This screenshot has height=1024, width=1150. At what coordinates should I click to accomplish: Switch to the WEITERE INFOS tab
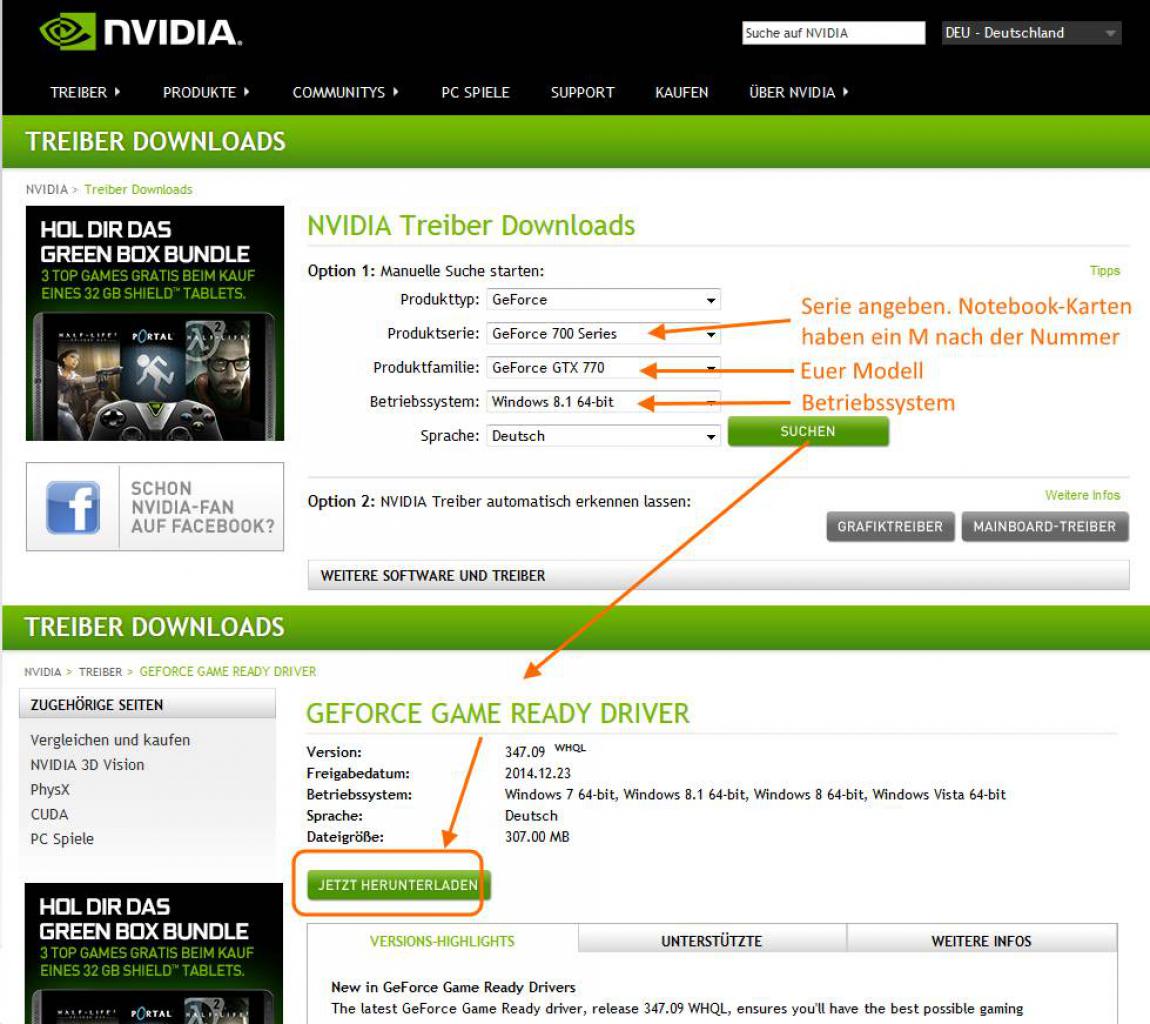(x=981, y=941)
